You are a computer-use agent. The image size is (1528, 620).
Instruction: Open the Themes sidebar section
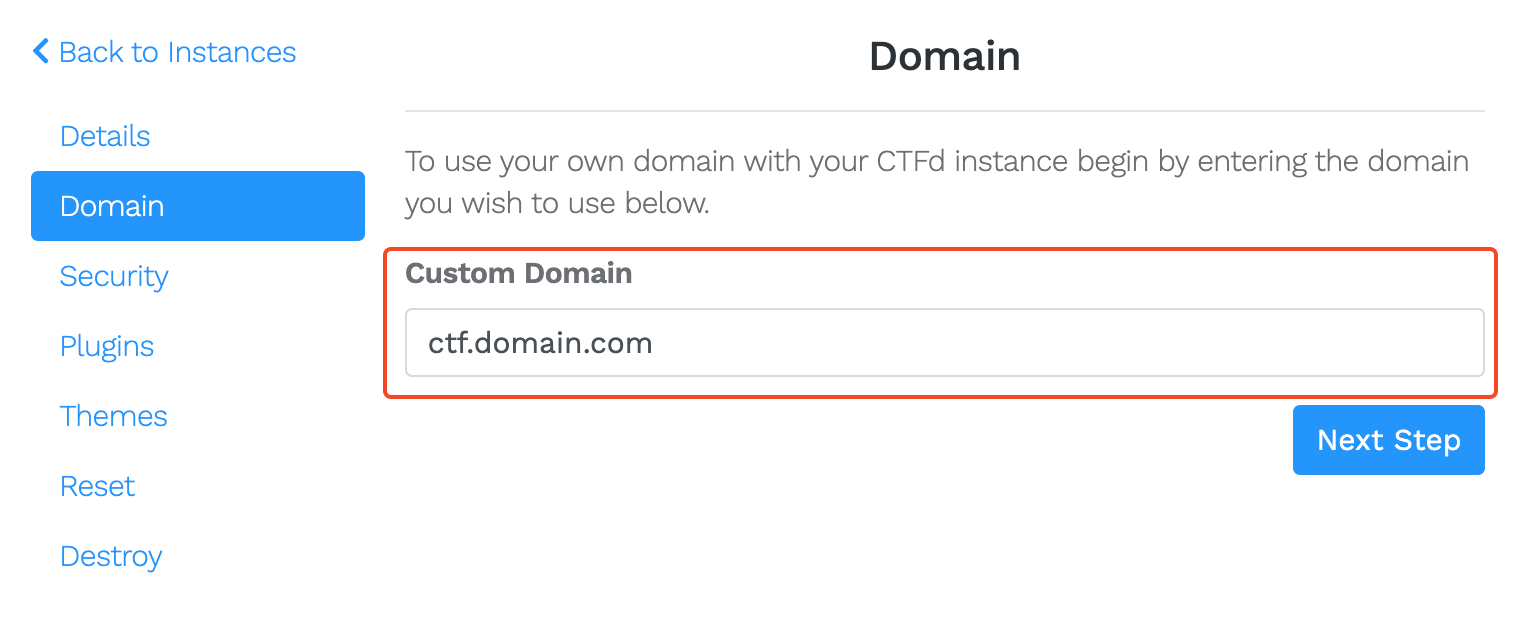[114, 416]
